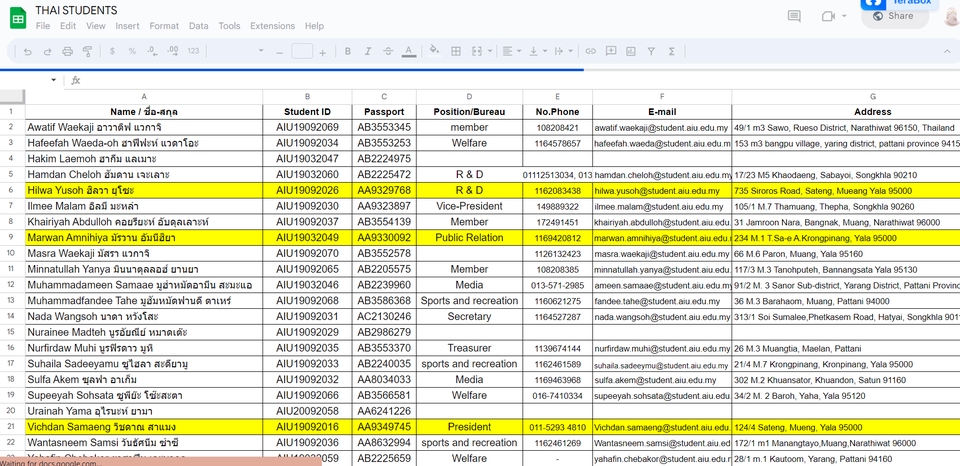Viewport: 960px width, 466px height.
Task: Open the video call options dropdown
Action: tap(846, 16)
